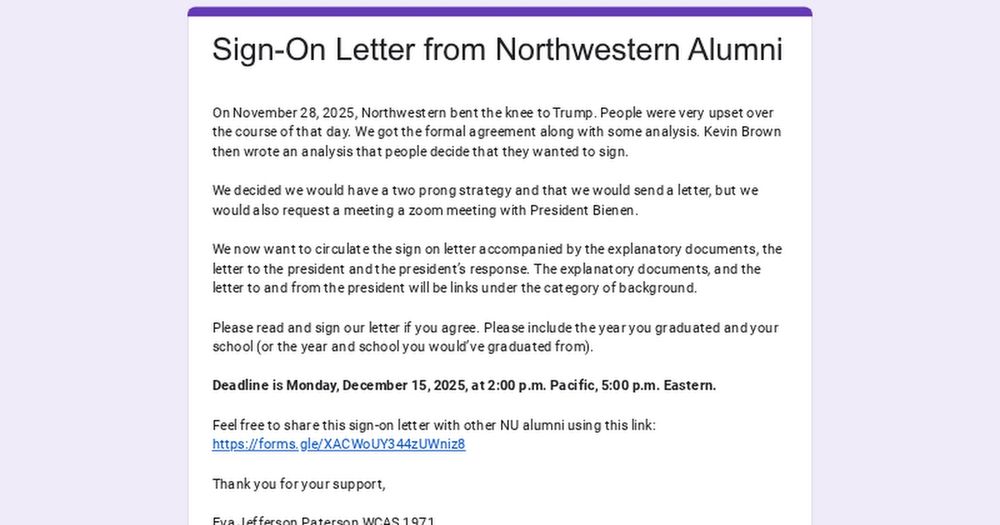Viewport: 1000px width, 525px height.
Task: Click the "school you would've graduated from" line
Action: 403,347
